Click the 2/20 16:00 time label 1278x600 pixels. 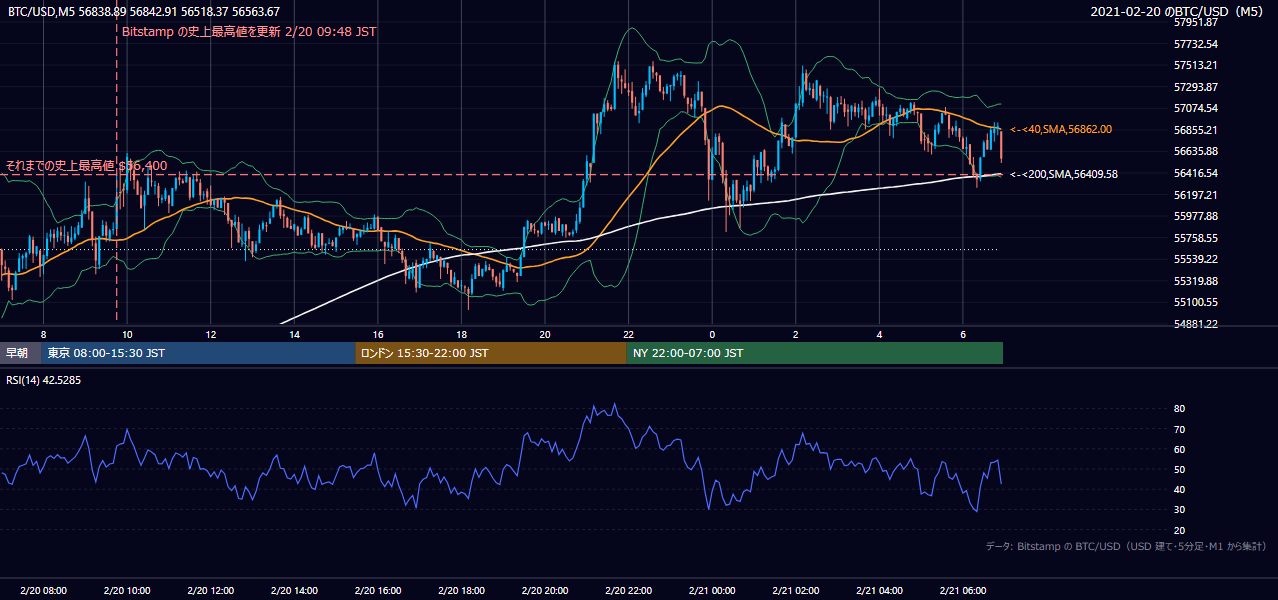(377, 591)
